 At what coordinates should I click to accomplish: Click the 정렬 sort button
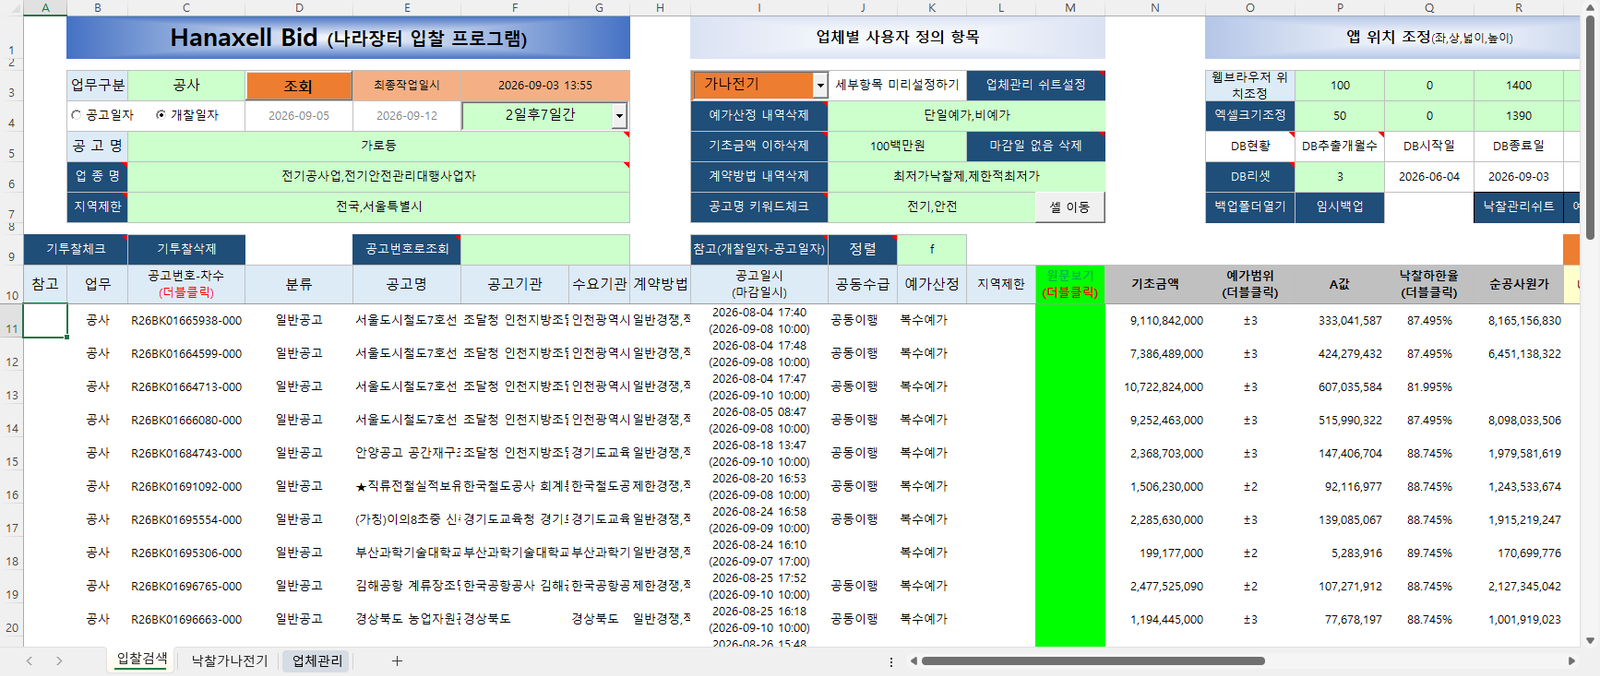tap(863, 249)
